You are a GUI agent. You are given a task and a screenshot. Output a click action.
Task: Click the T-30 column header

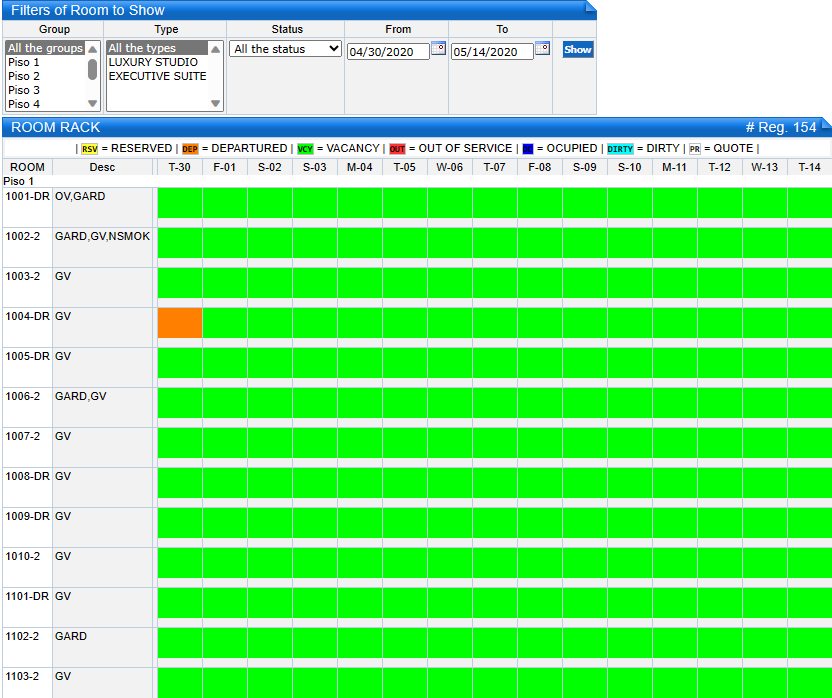pyautogui.click(x=179, y=167)
